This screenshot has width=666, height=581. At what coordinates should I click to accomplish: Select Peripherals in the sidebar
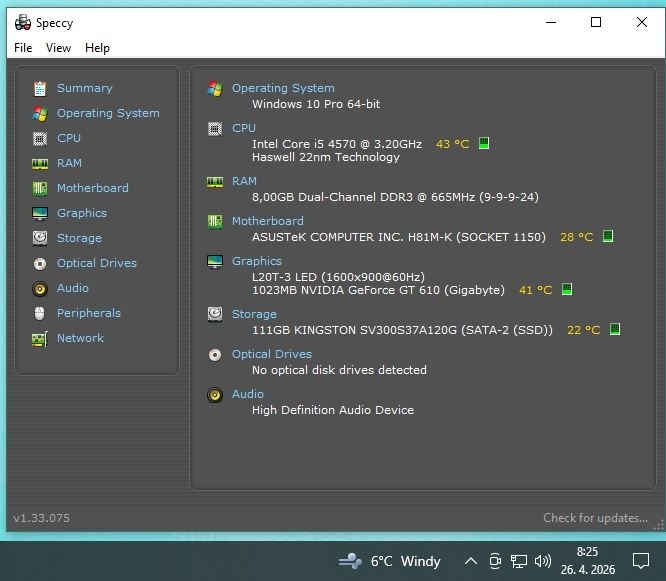pos(89,313)
